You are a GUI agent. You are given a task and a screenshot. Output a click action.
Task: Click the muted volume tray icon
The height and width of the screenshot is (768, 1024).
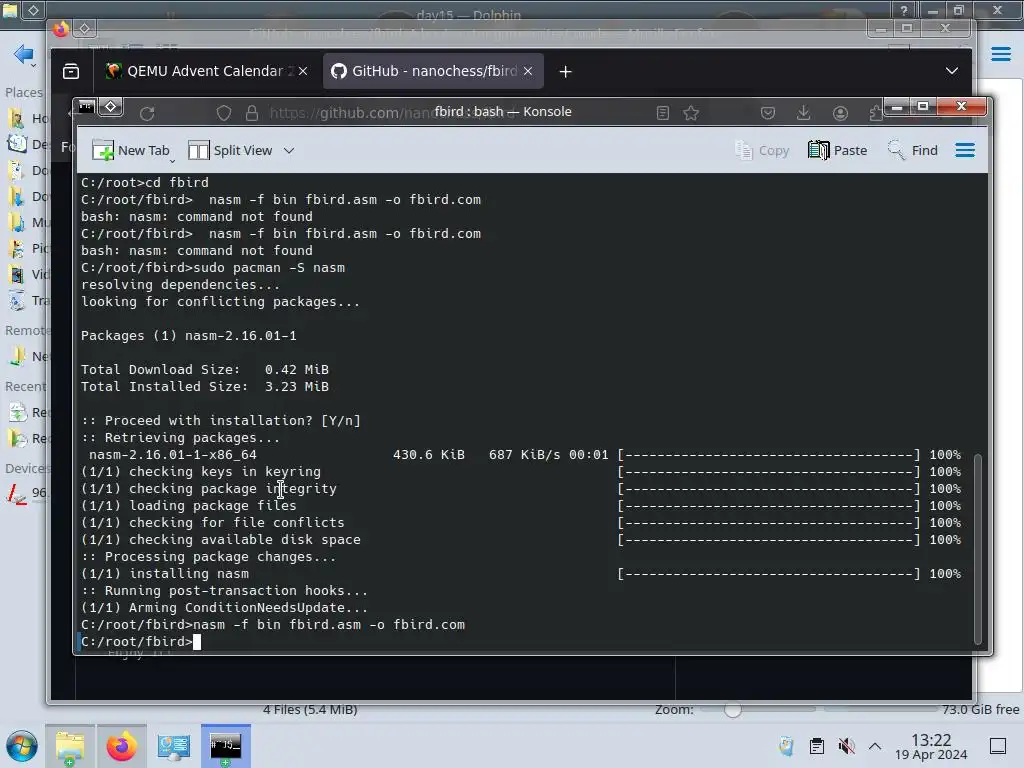pos(846,746)
